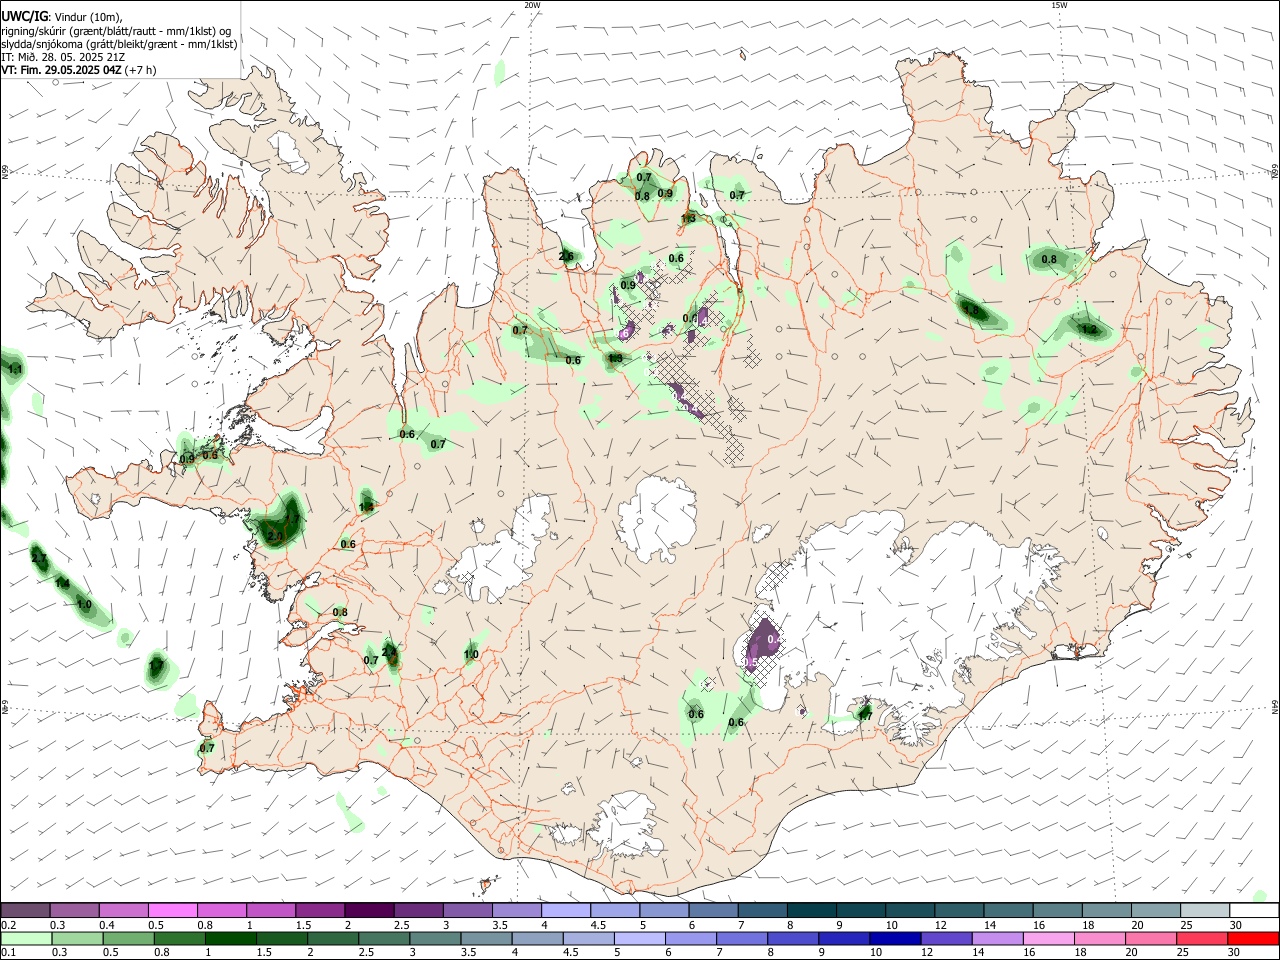The height and width of the screenshot is (960, 1280).
Task: Click the 0.2 label in the snow legend
Action: [x=8, y=925]
